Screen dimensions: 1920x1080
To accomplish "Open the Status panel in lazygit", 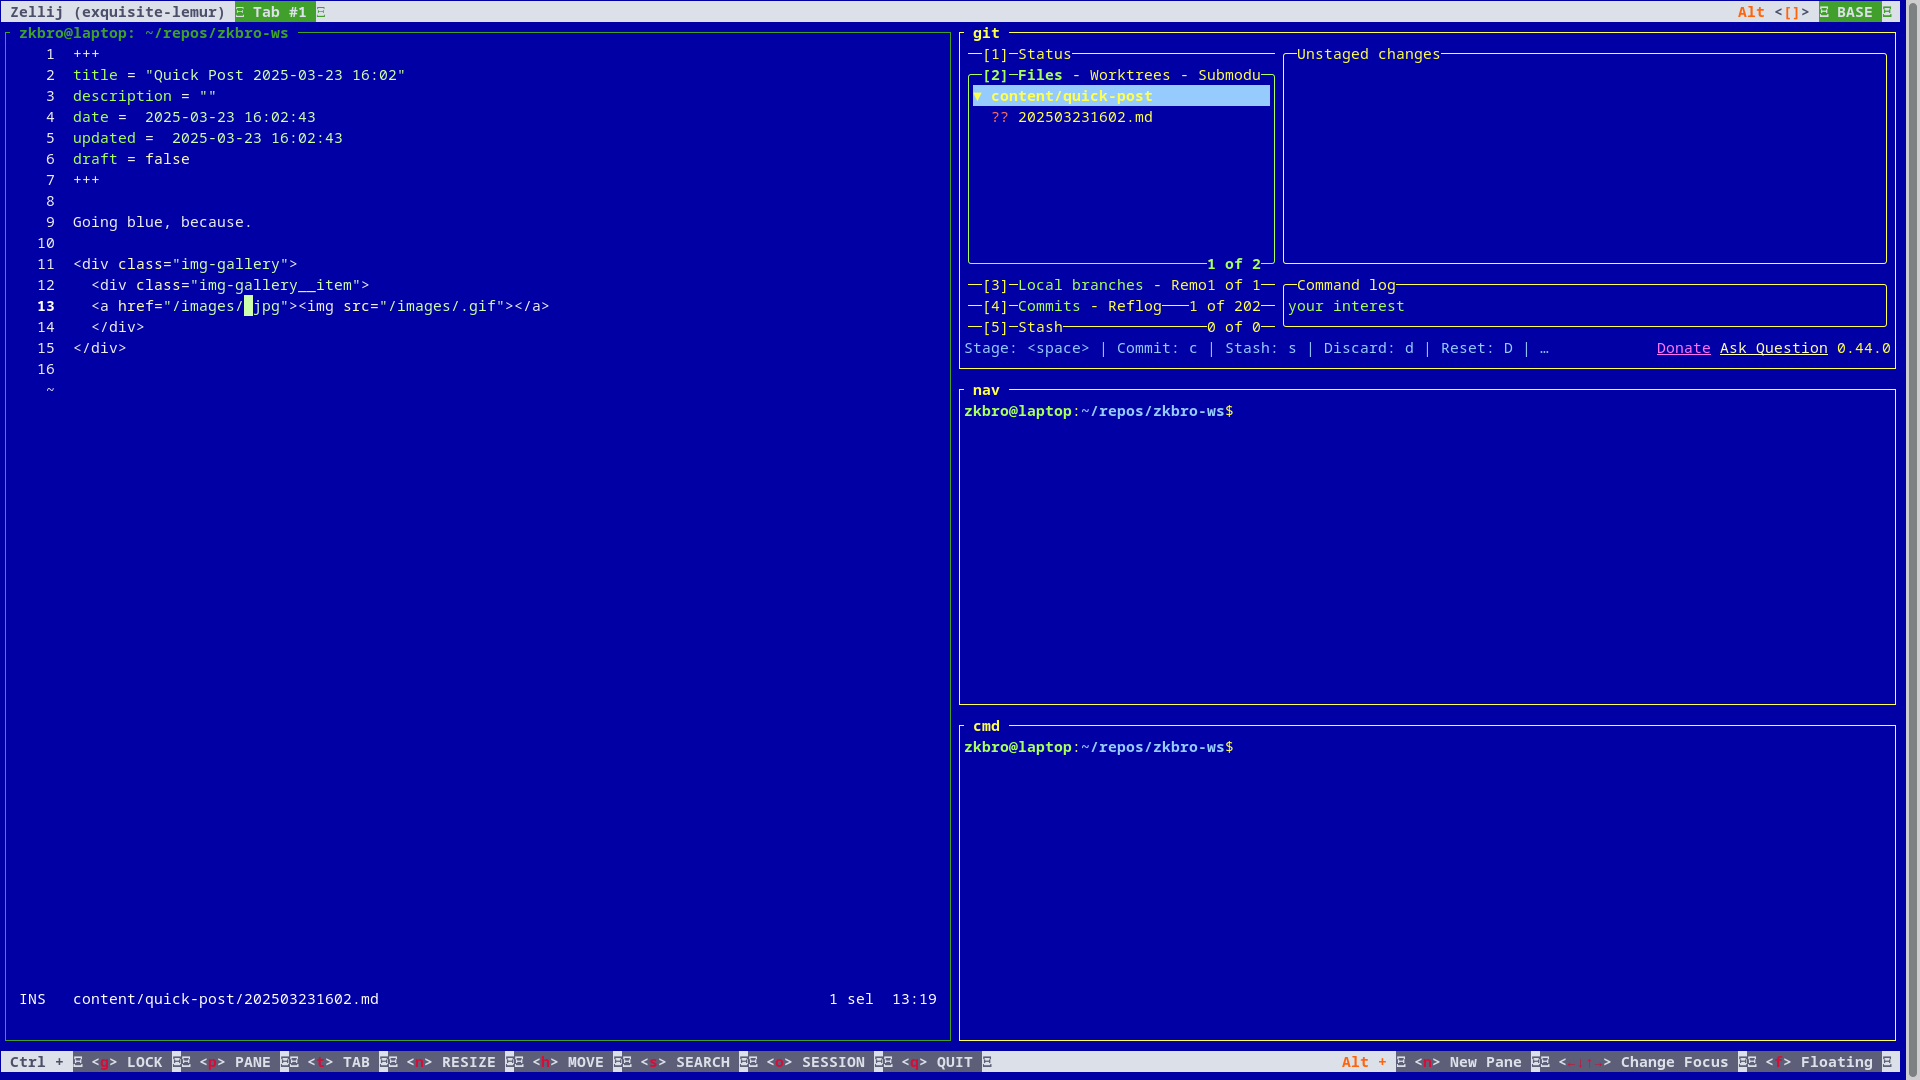I will coord(1044,54).
